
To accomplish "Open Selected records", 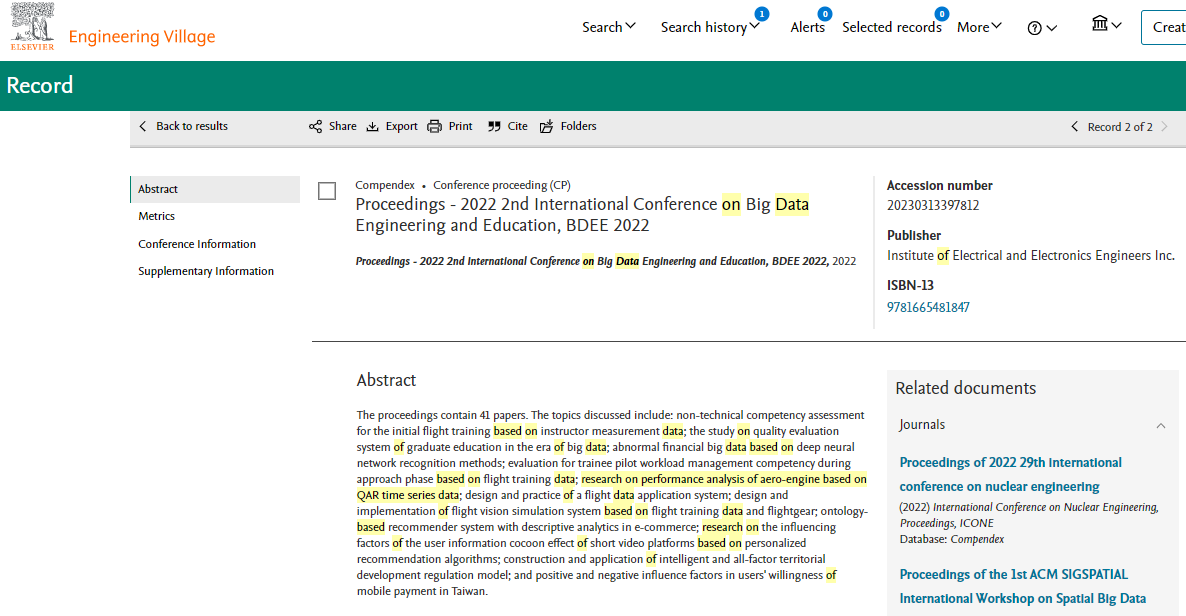I will pos(892,27).
